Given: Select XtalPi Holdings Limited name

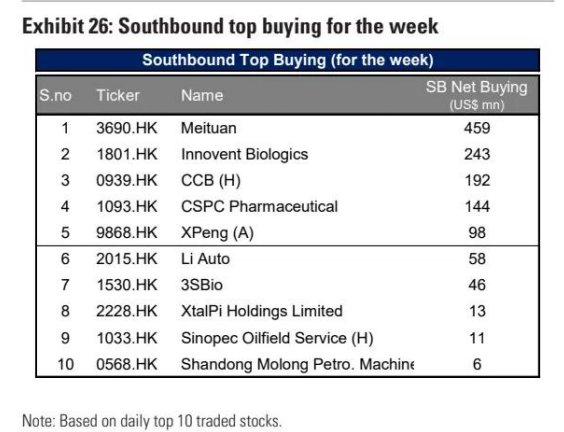Looking at the screenshot, I should pyautogui.click(x=261, y=312).
